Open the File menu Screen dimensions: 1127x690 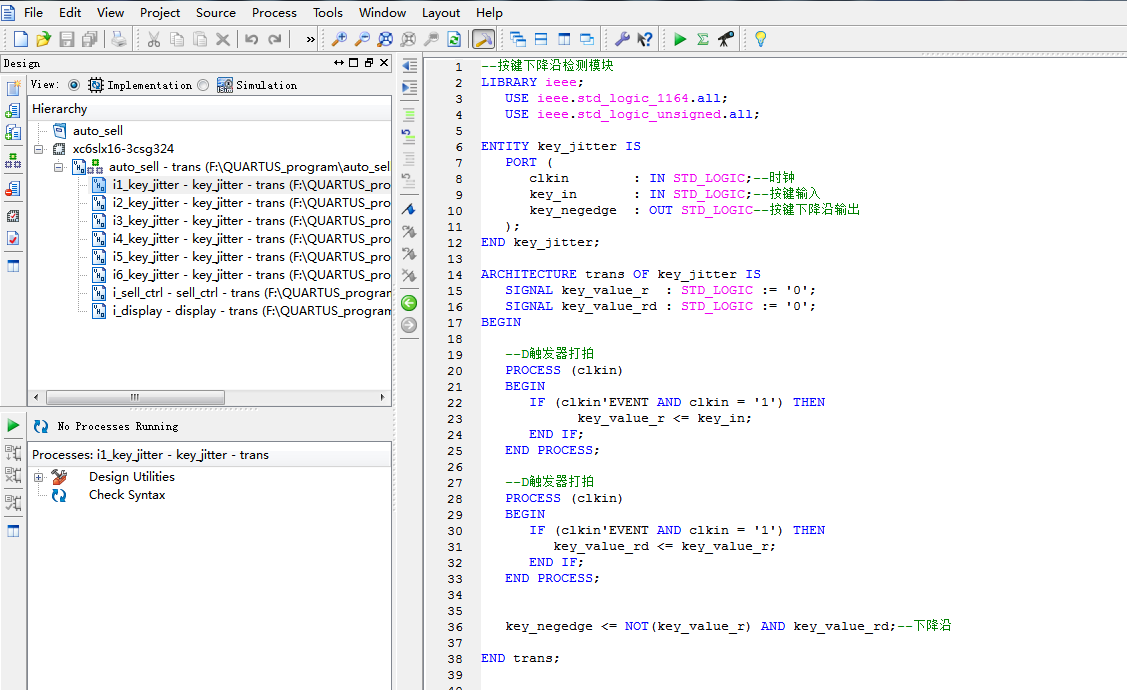(x=33, y=12)
